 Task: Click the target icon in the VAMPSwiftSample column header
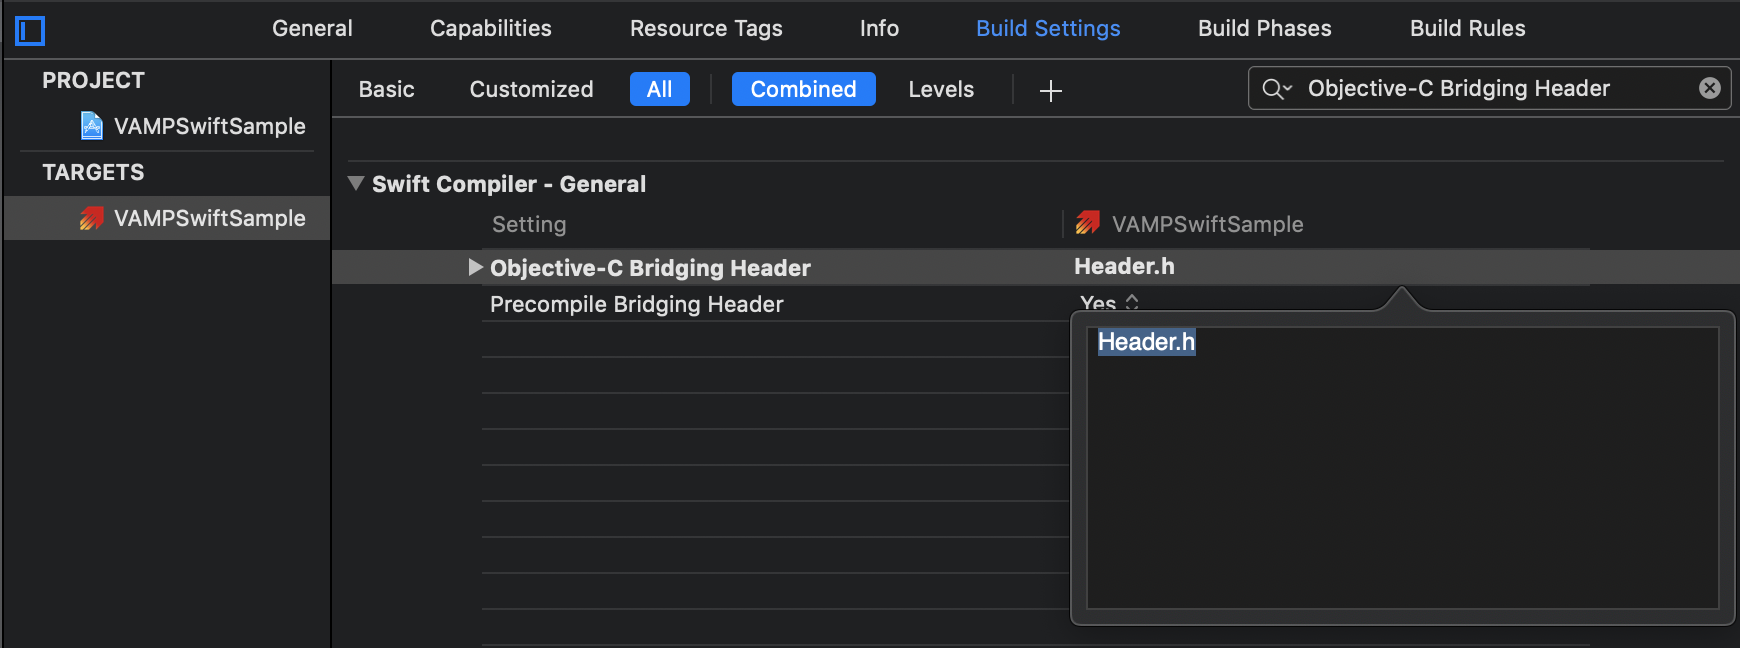1087,223
